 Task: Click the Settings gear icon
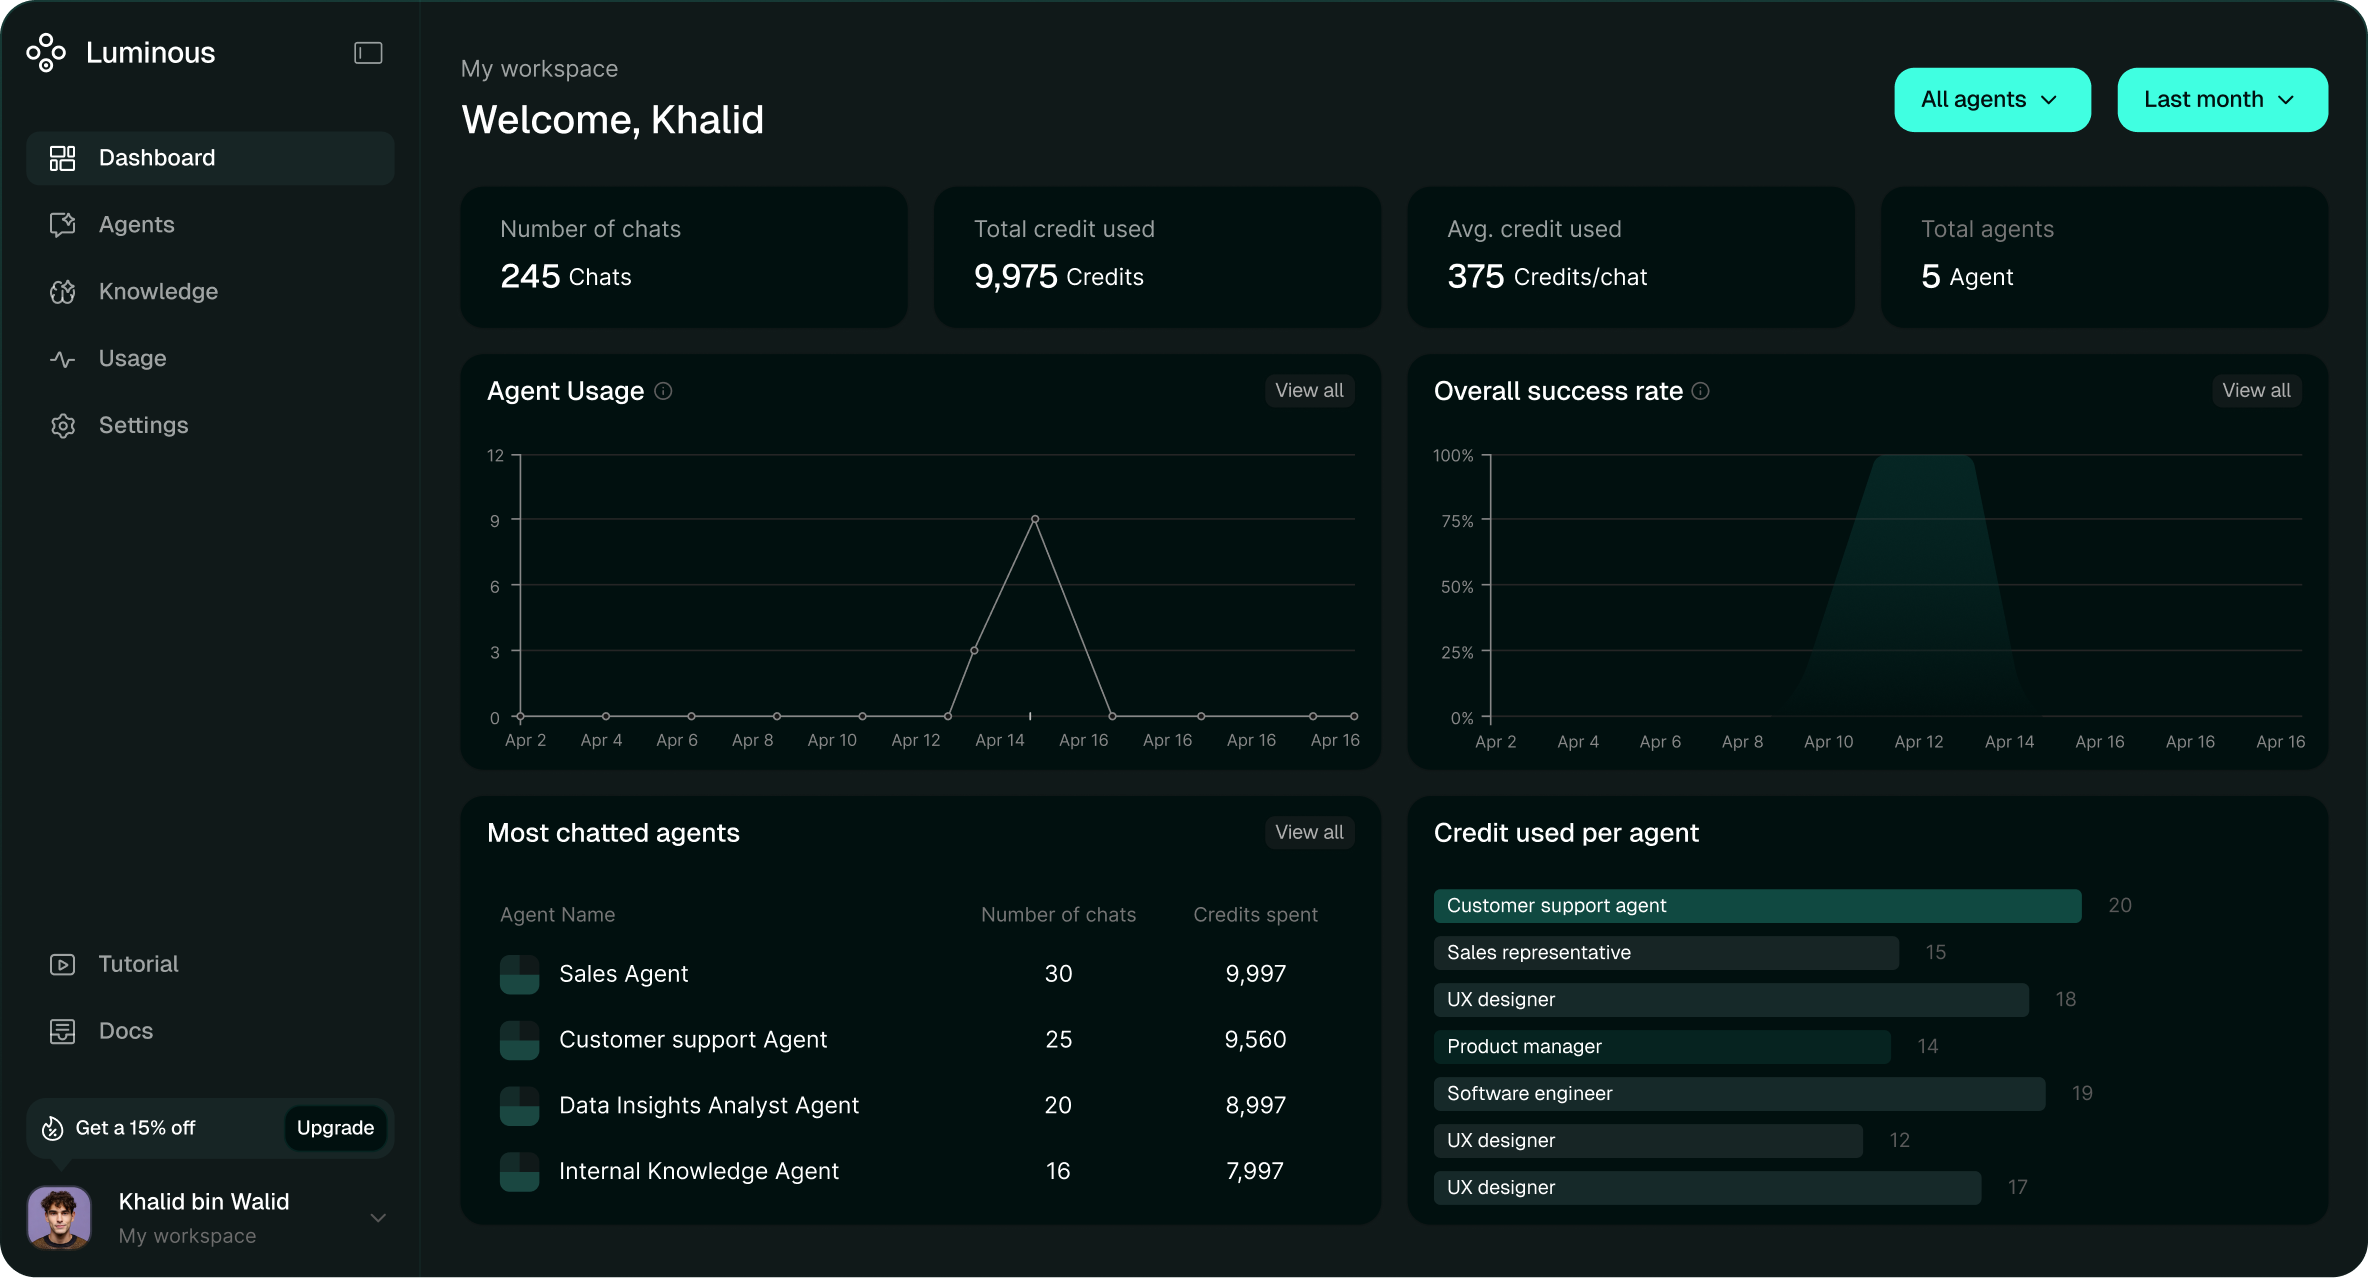[62, 426]
